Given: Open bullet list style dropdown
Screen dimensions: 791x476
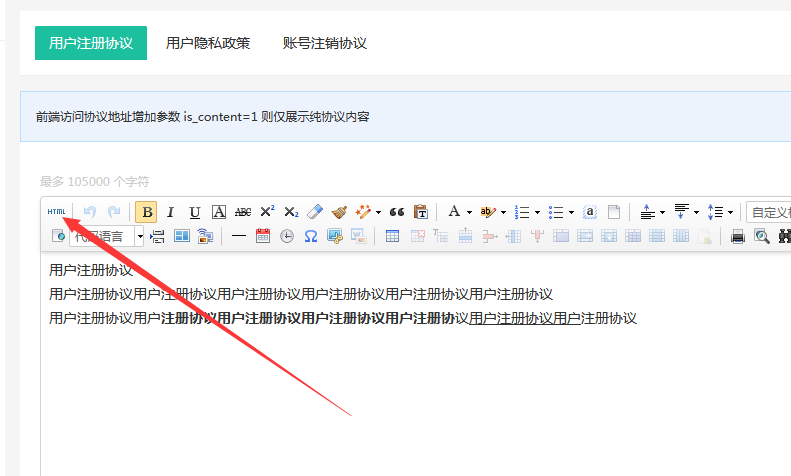Looking at the screenshot, I should pyautogui.click(x=571, y=212).
